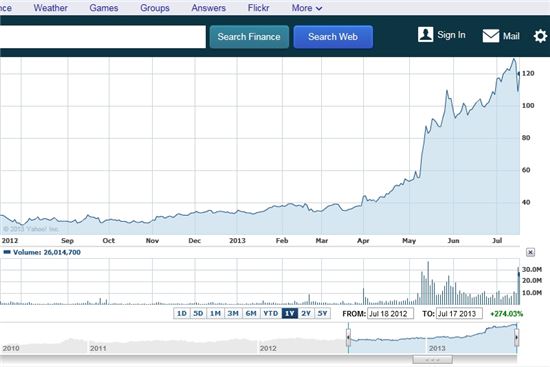The height and width of the screenshot is (367, 550).
Task: Select the 3M chart range
Action: click(x=233, y=313)
